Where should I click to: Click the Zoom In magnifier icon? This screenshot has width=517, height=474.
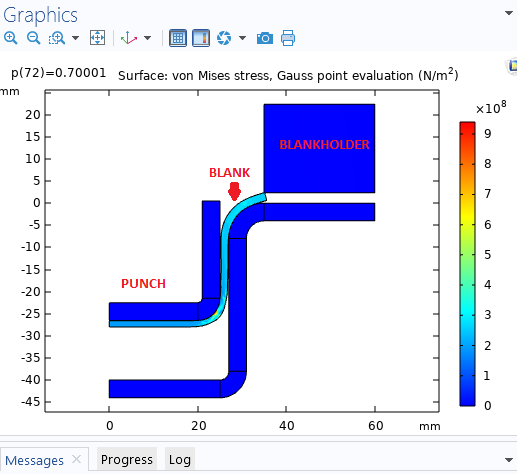(x=11, y=38)
